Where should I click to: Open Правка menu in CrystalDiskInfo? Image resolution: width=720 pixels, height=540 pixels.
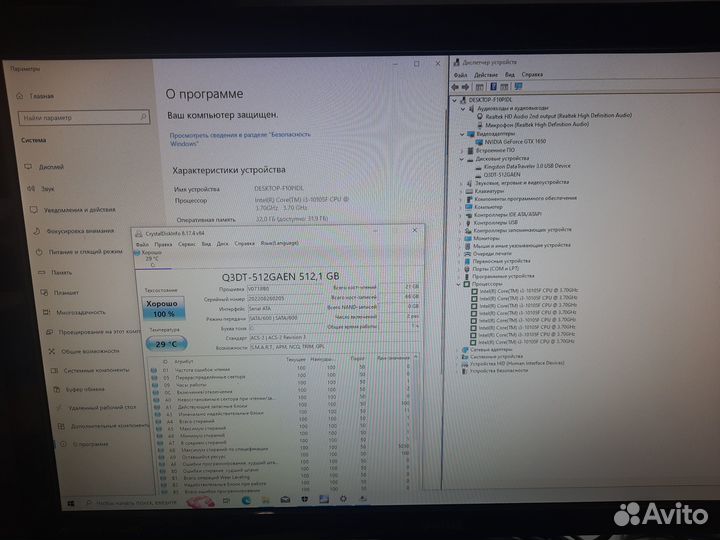(163, 245)
